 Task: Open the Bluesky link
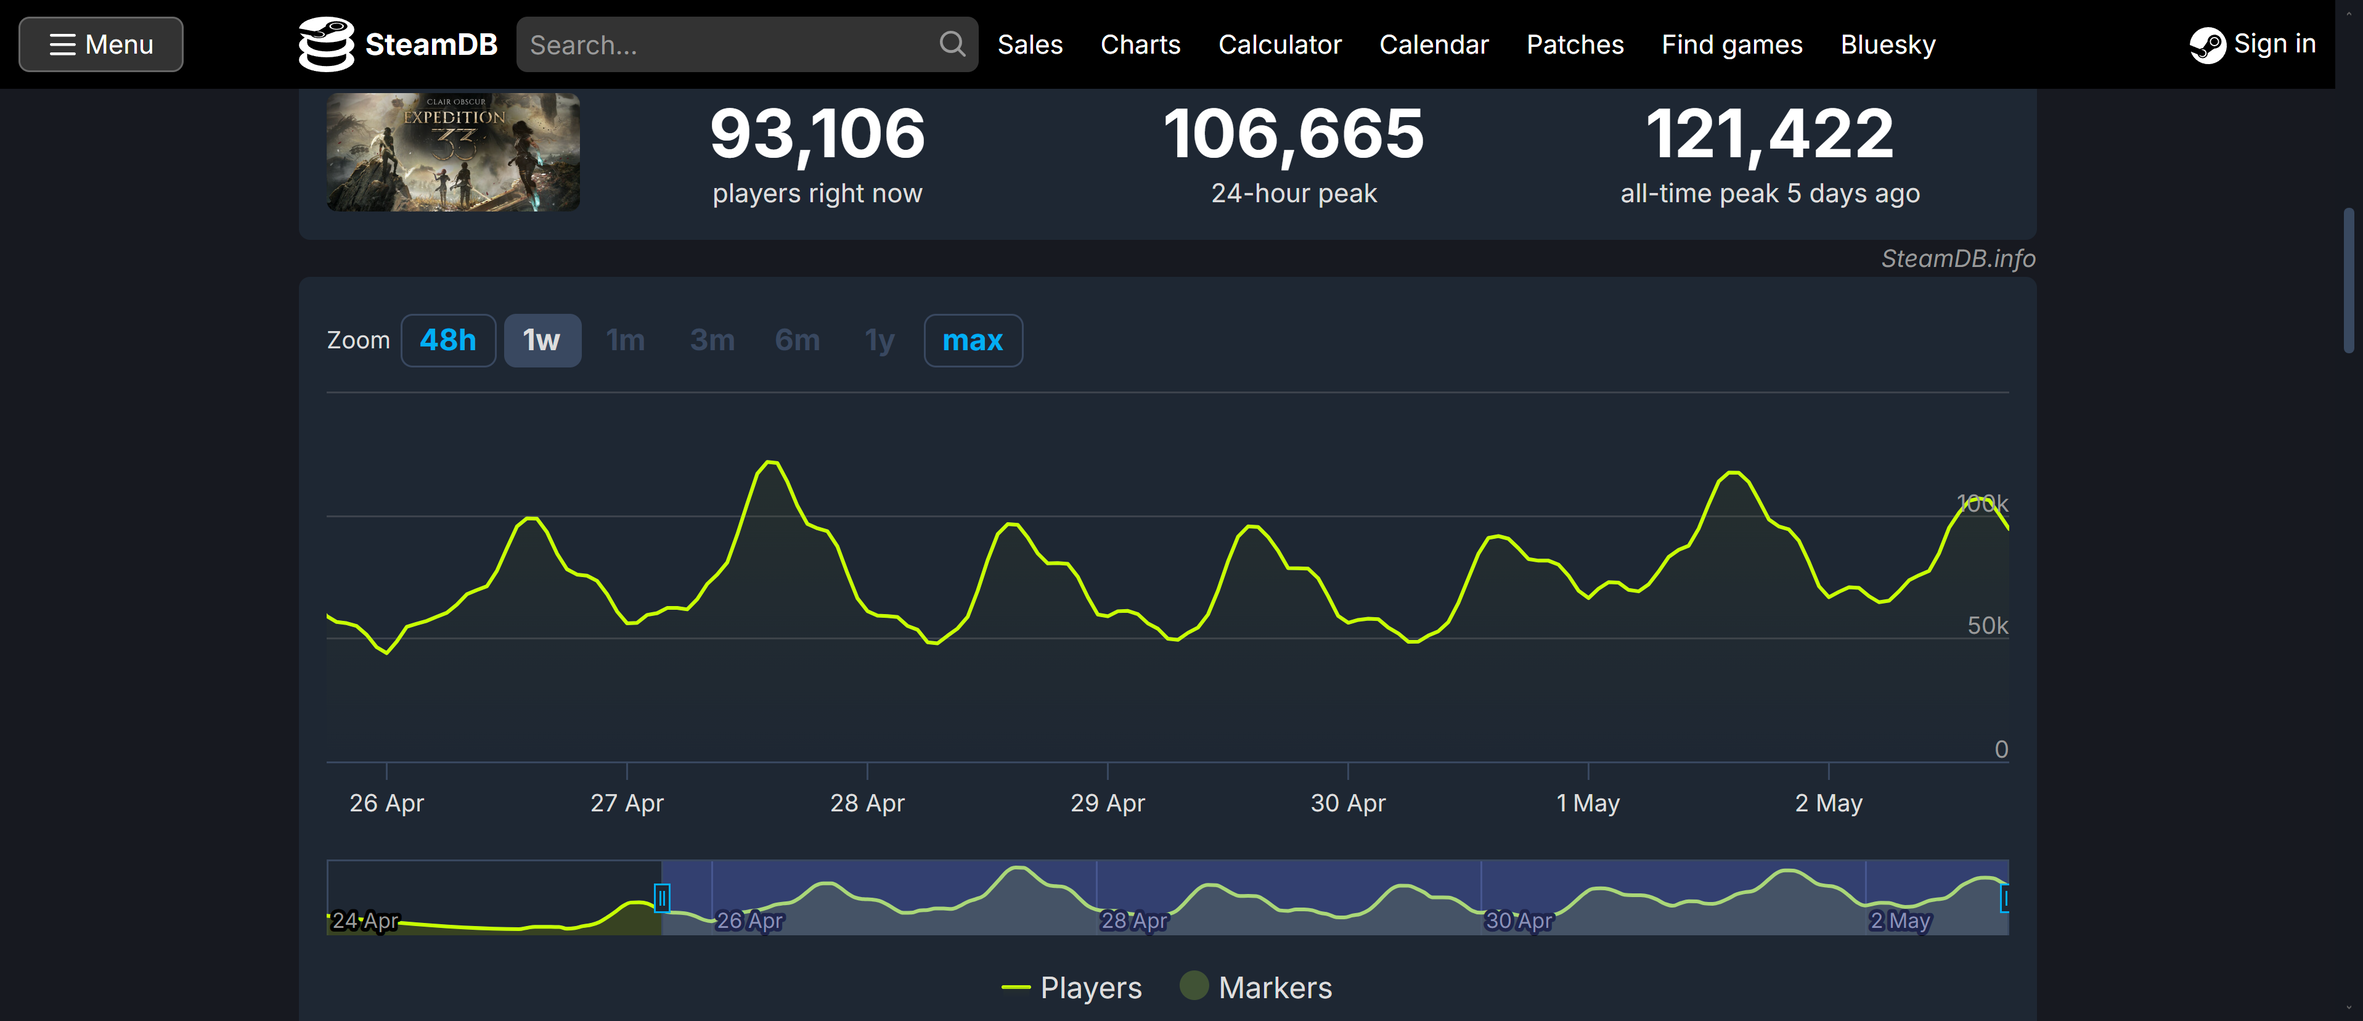click(x=1887, y=44)
